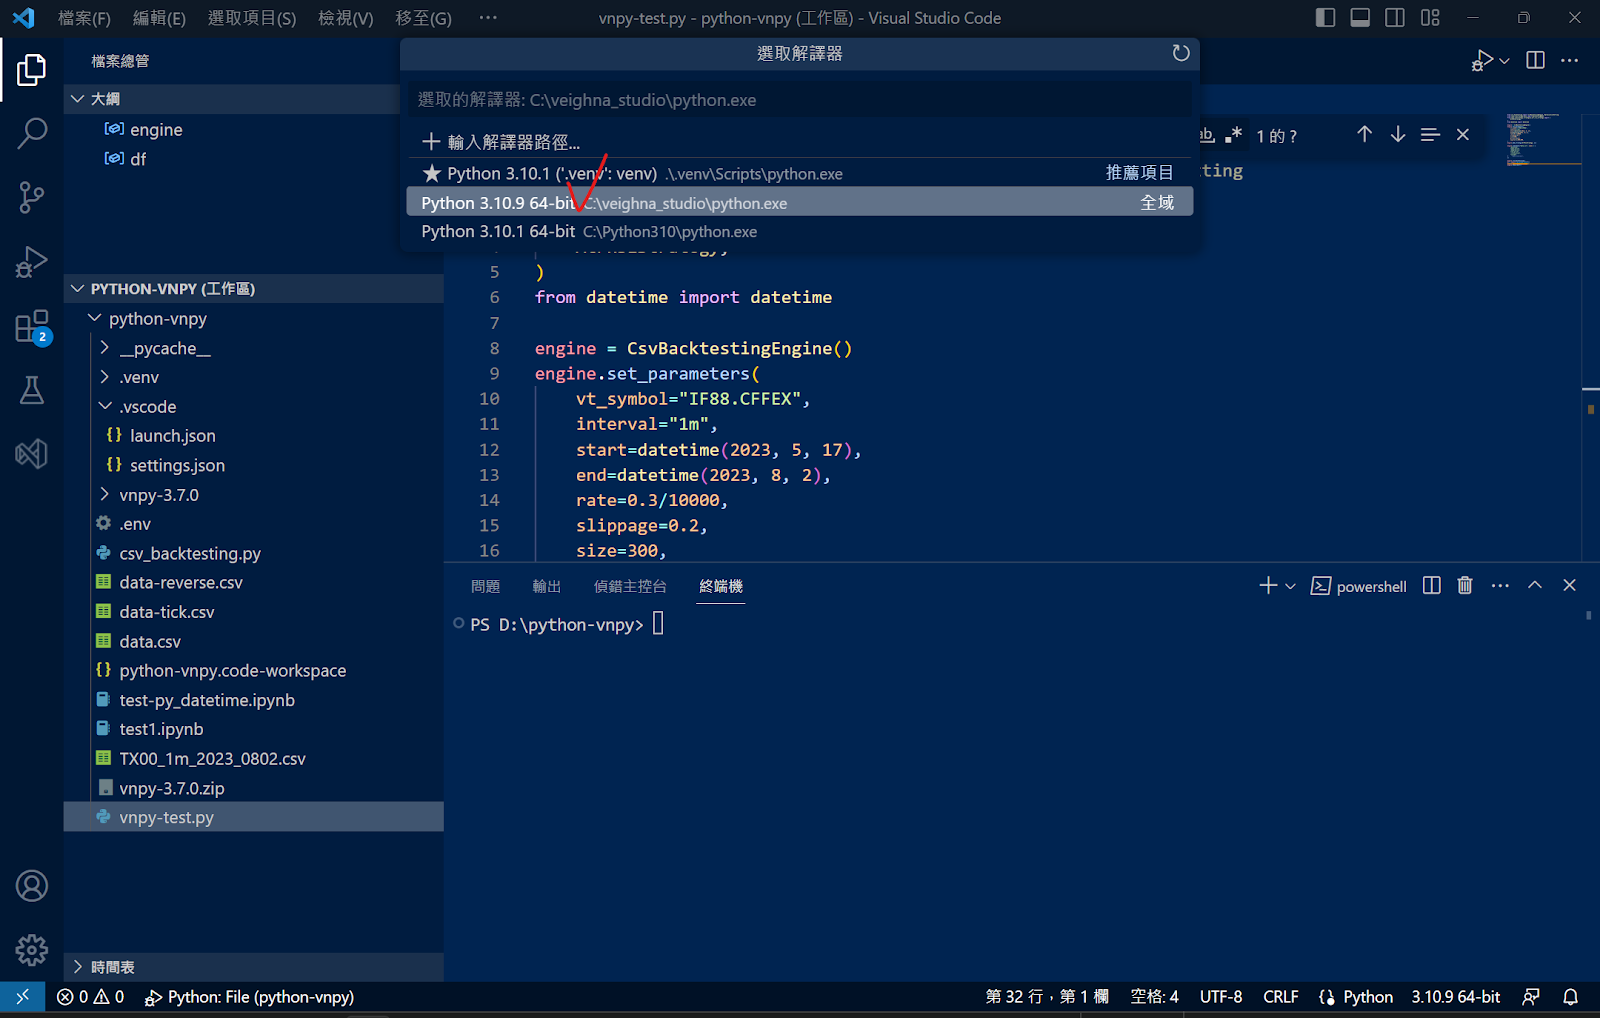
Task: Close the terminal panel
Action: click(x=1569, y=586)
